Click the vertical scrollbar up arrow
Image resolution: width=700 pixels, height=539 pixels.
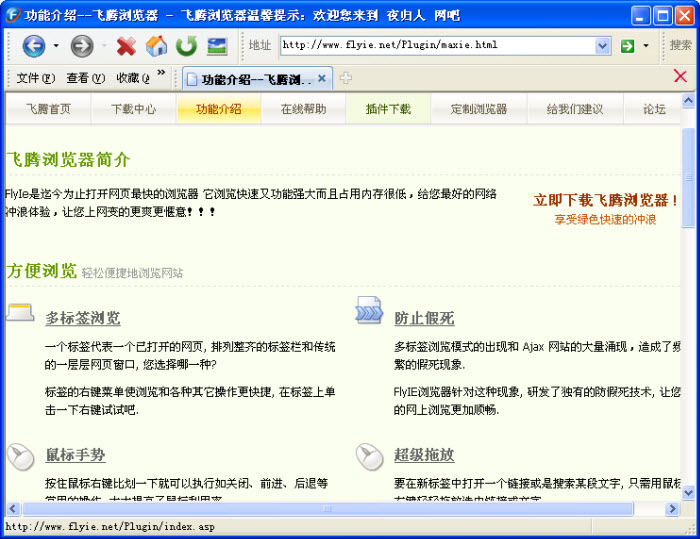pyautogui.click(x=688, y=101)
